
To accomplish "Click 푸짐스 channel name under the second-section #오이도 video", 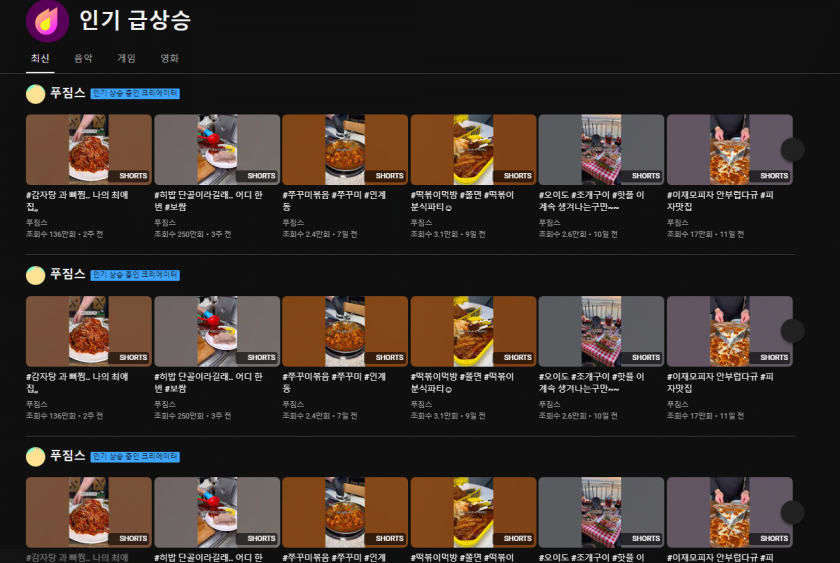I will [549, 404].
